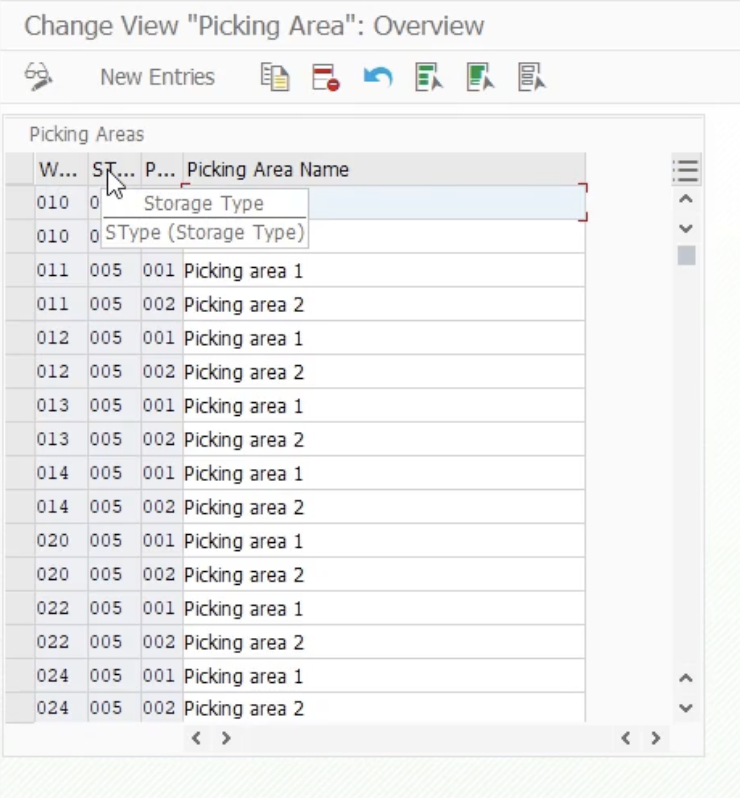Click the Deselect All toolbar icon
The height and width of the screenshot is (798, 740).
tap(531, 77)
